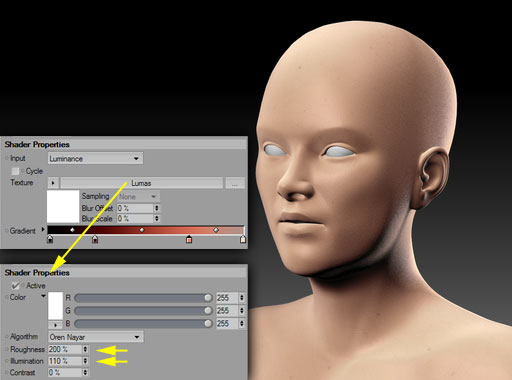The height and width of the screenshot is (380, 512).
Task: Click the texture arrow button beside Lumas
Action: [53, 183]
